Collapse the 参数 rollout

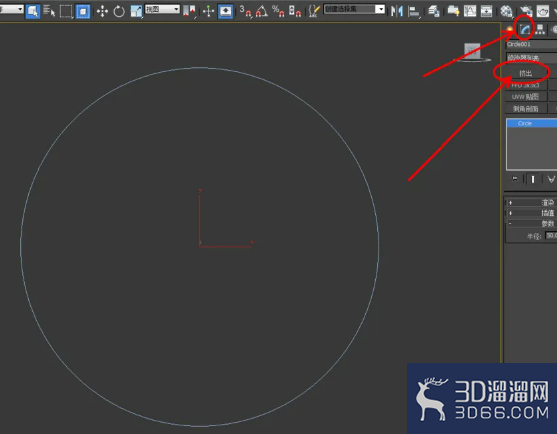(x=531, y=223)
